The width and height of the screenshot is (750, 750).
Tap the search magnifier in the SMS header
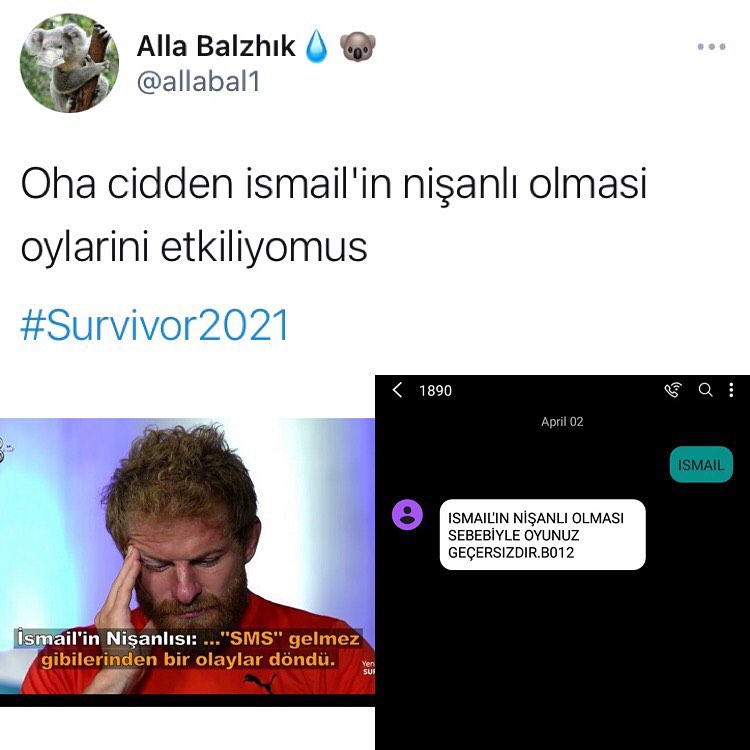706,390
